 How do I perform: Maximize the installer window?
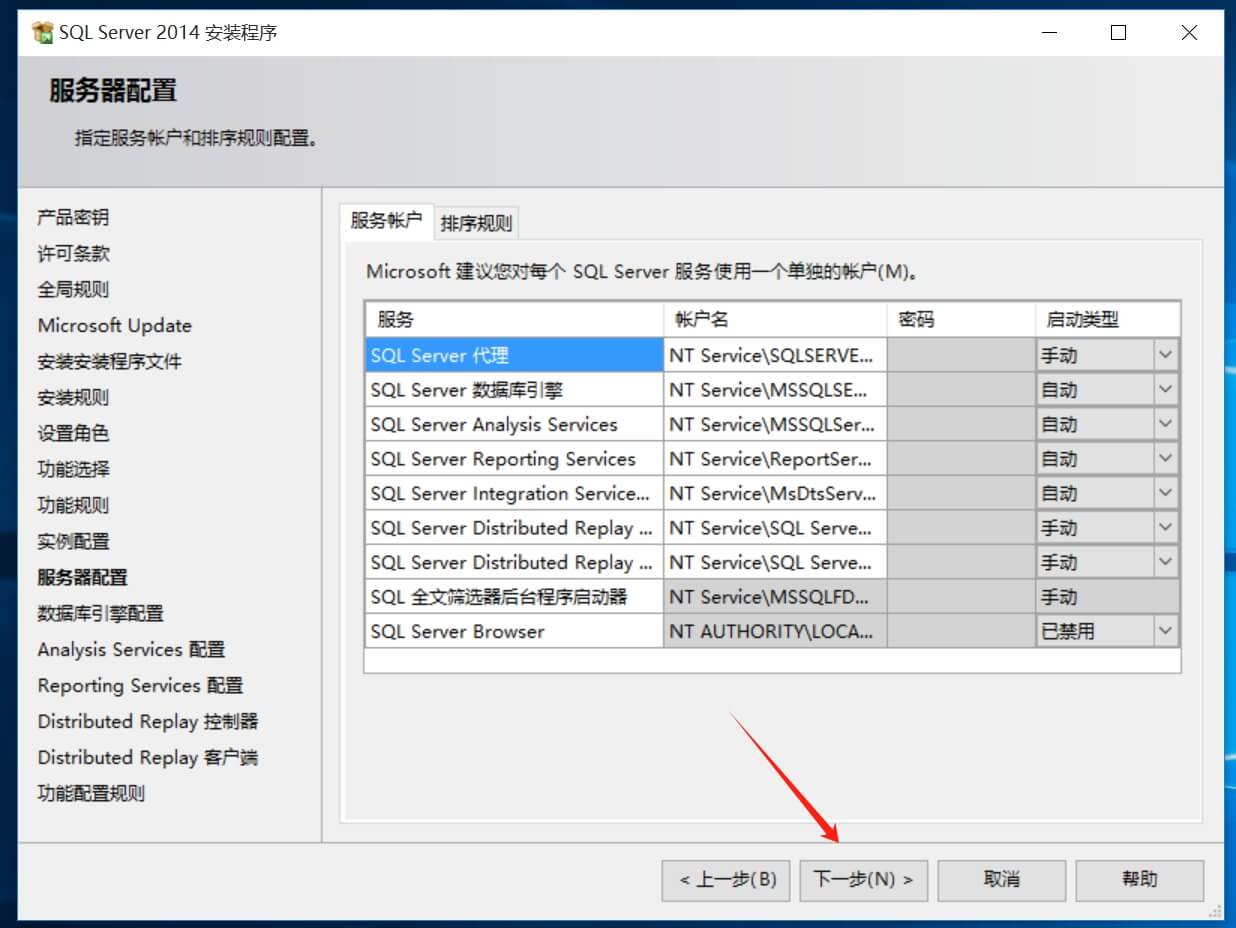pos(1118,33)
